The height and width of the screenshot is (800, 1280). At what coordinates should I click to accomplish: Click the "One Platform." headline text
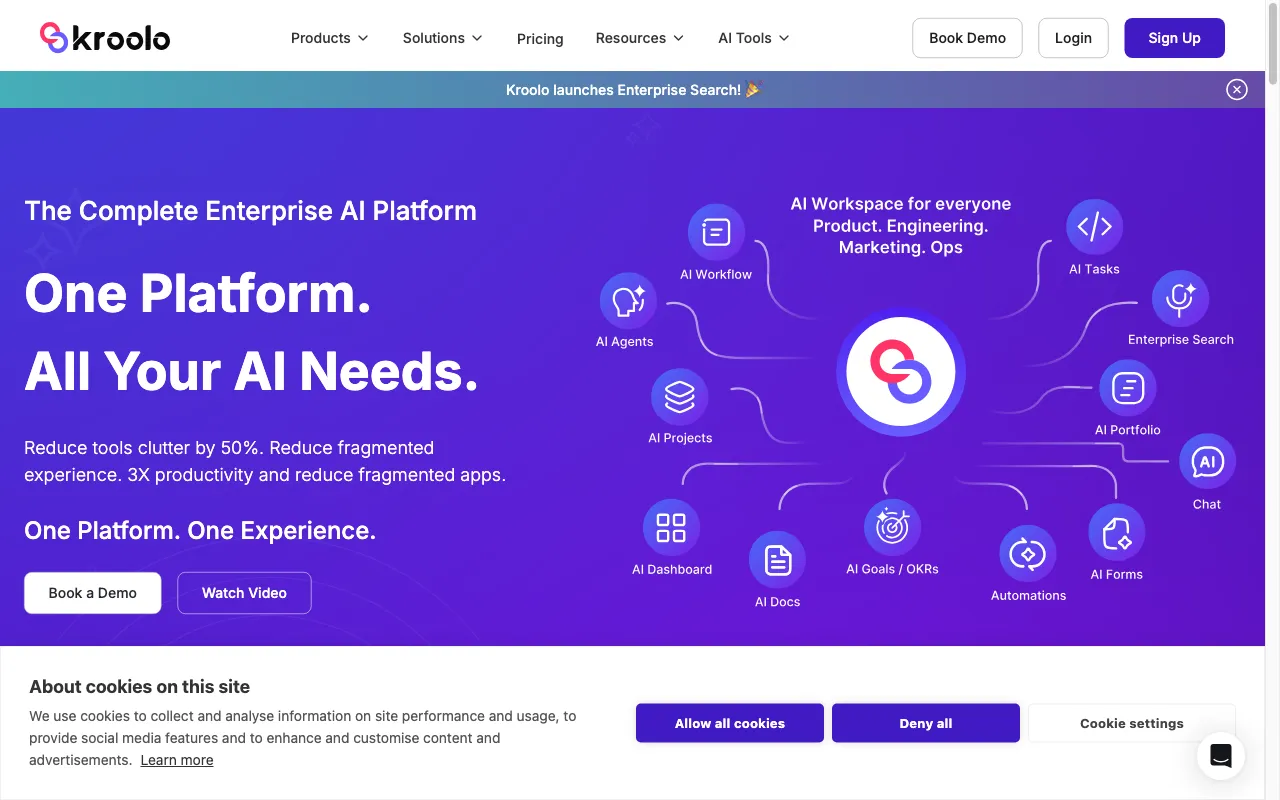coord(198,294)
